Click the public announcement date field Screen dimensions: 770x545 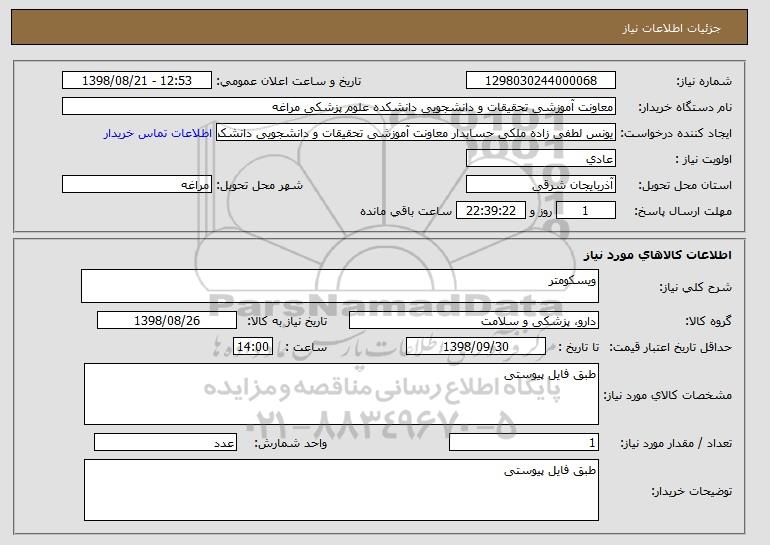(x=137, y=81)
